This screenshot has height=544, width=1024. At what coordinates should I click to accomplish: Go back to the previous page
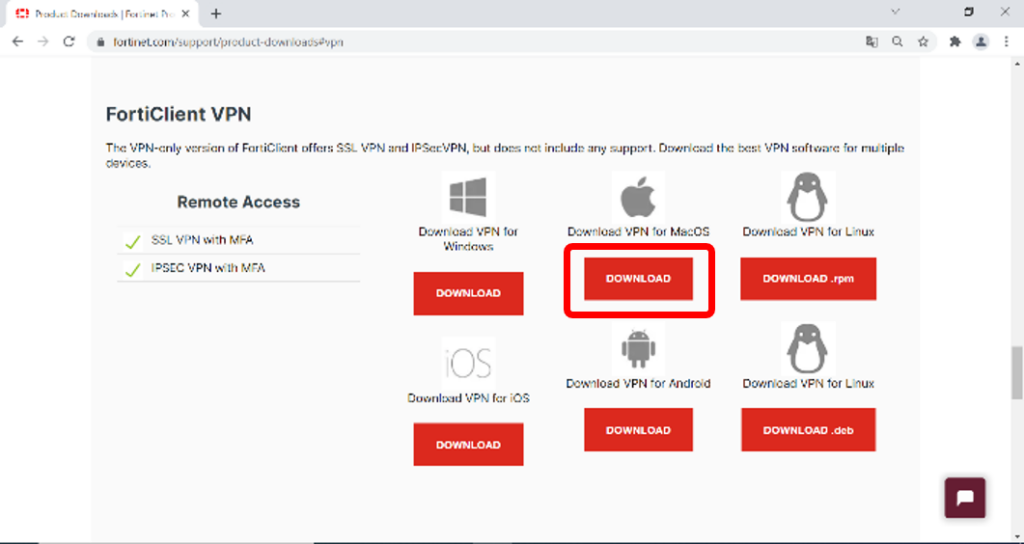pyautogui.click(x=17, y=42)
